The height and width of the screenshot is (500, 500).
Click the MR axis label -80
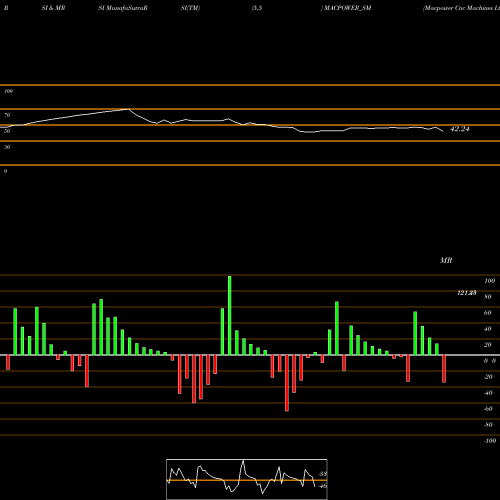pyautogui.click(x=488, y=425)
